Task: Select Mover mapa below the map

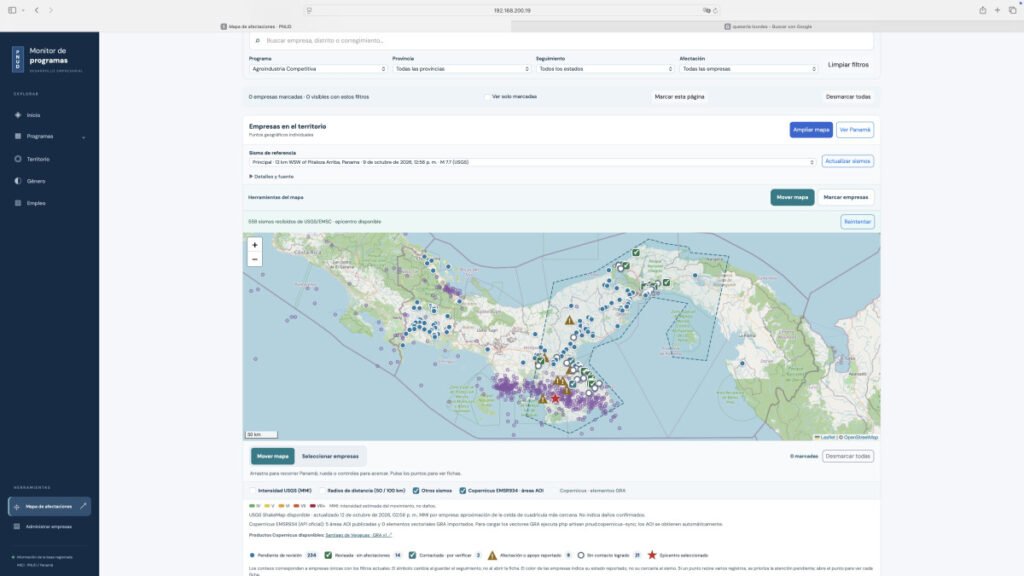Action: (272, 456)
